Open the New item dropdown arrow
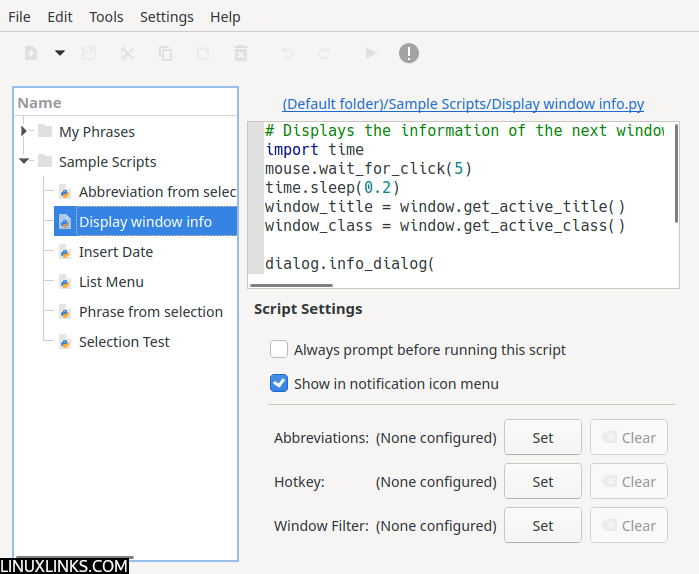 click(x=60, y=53)
